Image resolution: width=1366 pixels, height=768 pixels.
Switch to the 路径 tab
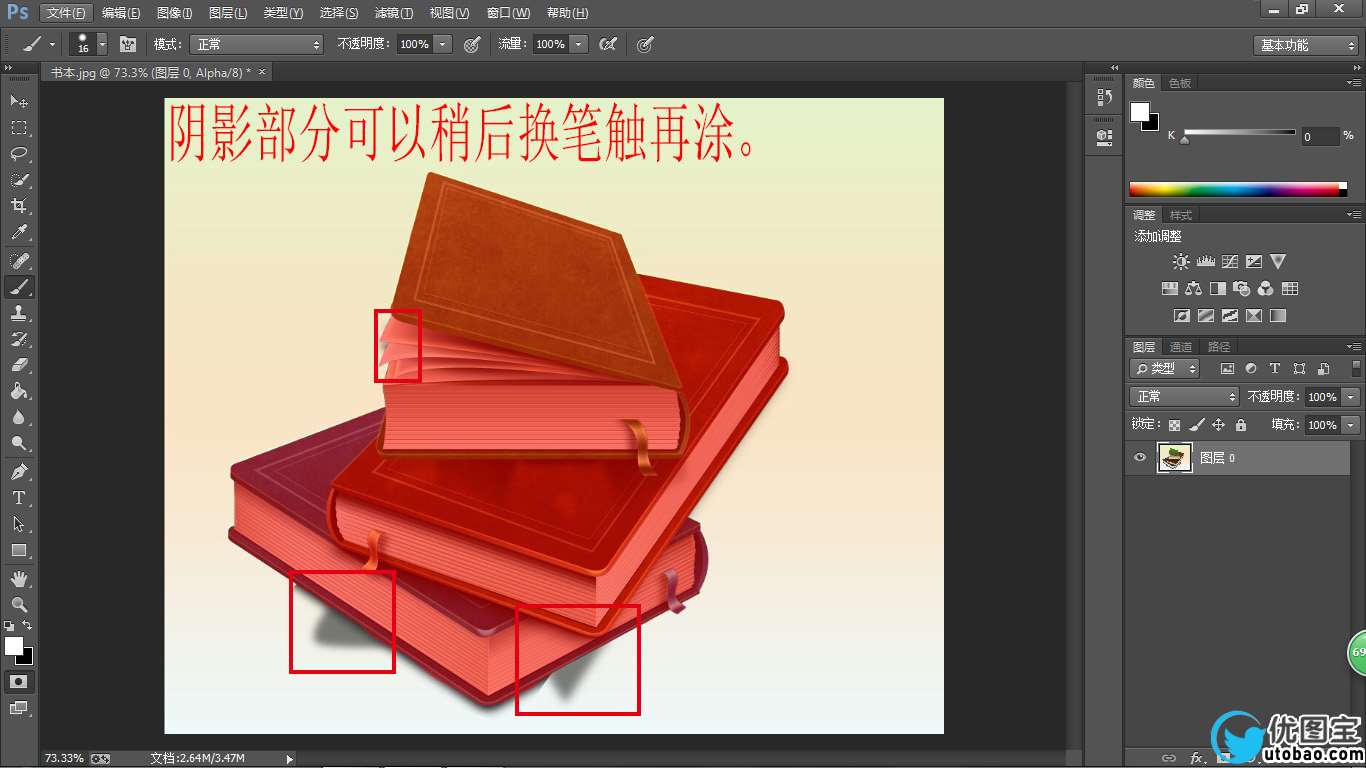point(1219,347)
